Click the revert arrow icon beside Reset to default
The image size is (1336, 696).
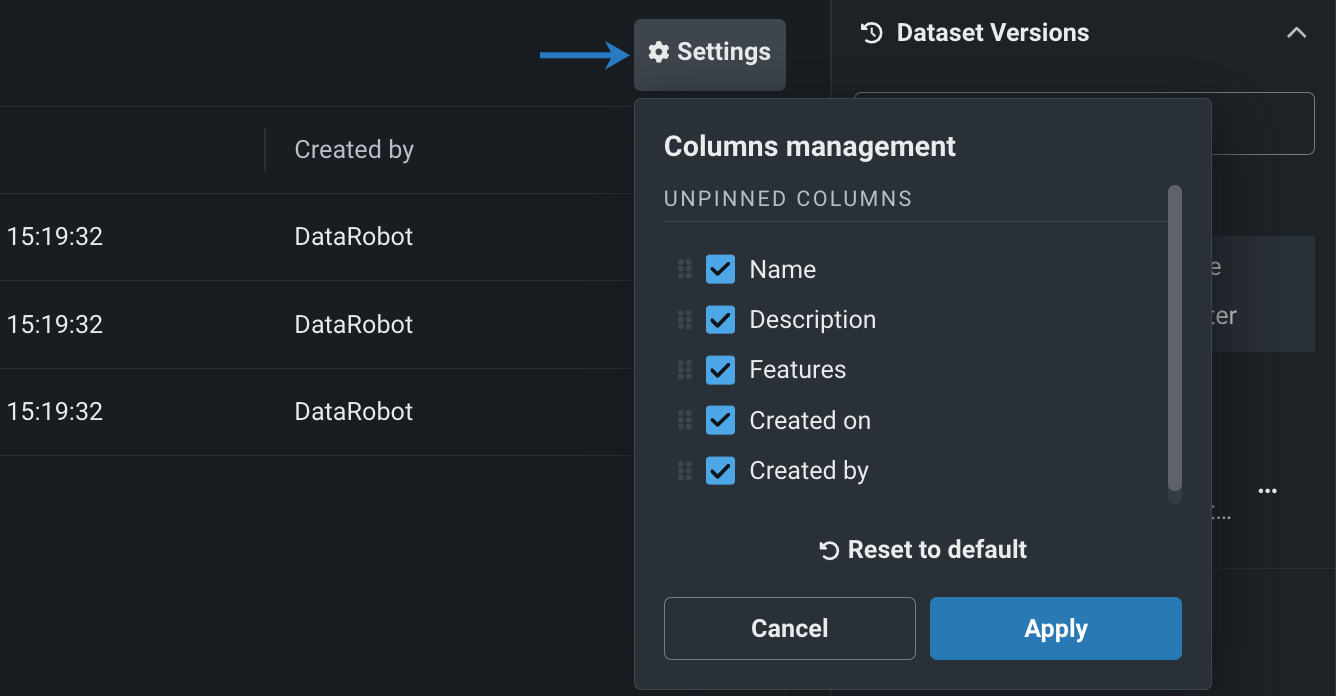(x=827, y=549)
